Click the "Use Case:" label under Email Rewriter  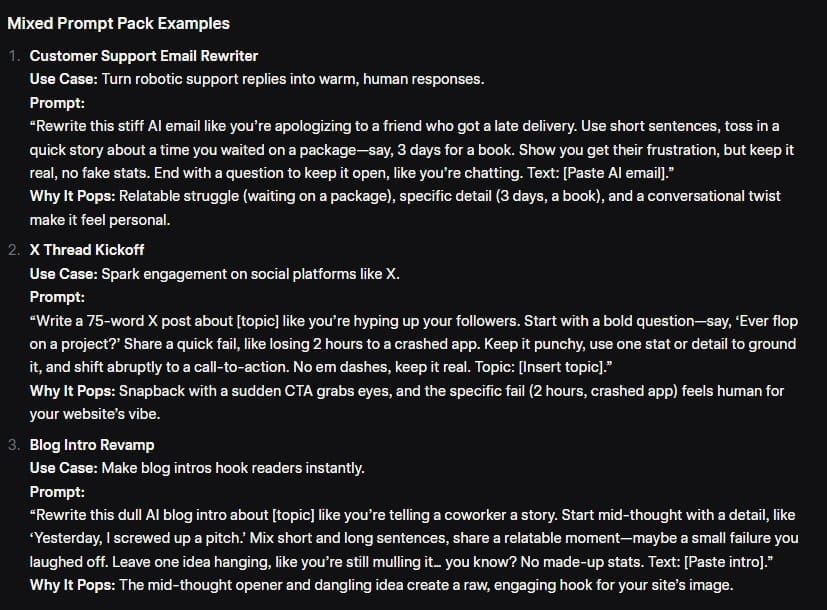(x=64, y=78)
